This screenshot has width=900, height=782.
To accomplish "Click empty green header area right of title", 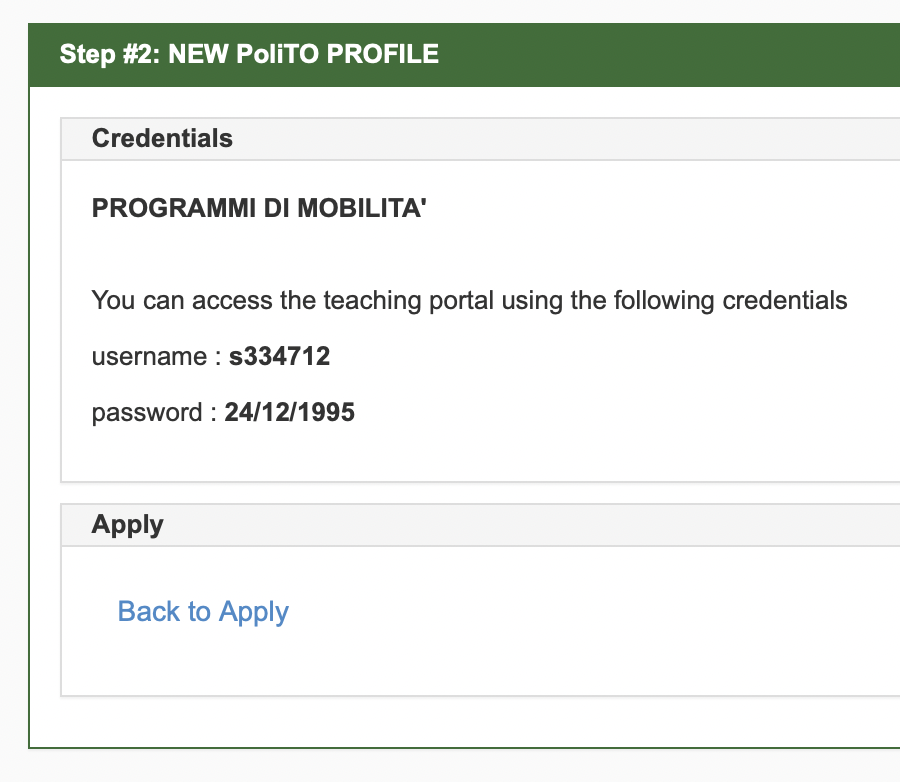I will (x=670, y=53).
